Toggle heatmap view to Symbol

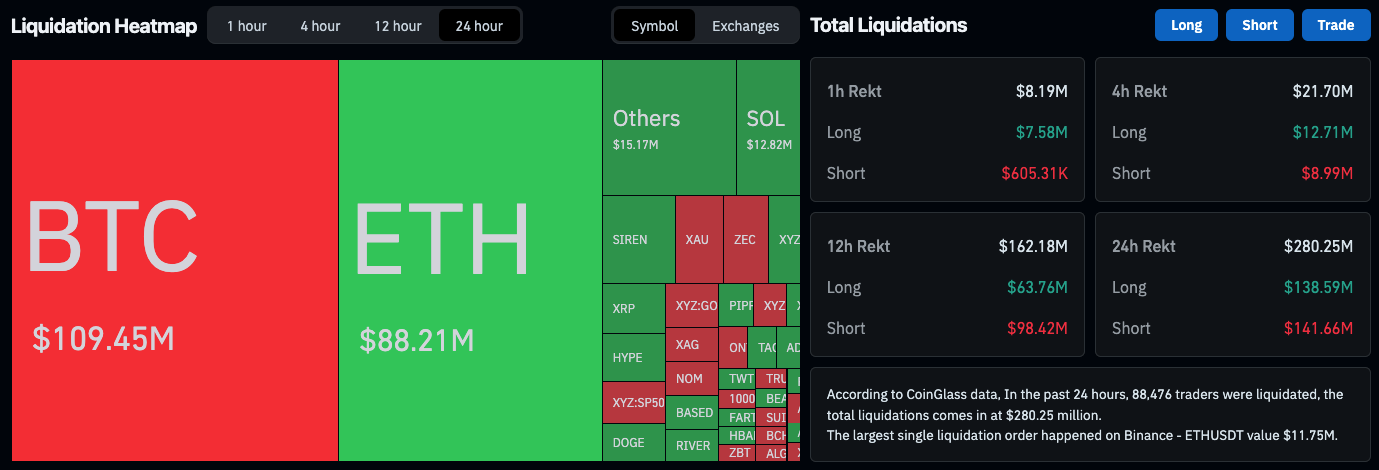[x=654, y=26]
